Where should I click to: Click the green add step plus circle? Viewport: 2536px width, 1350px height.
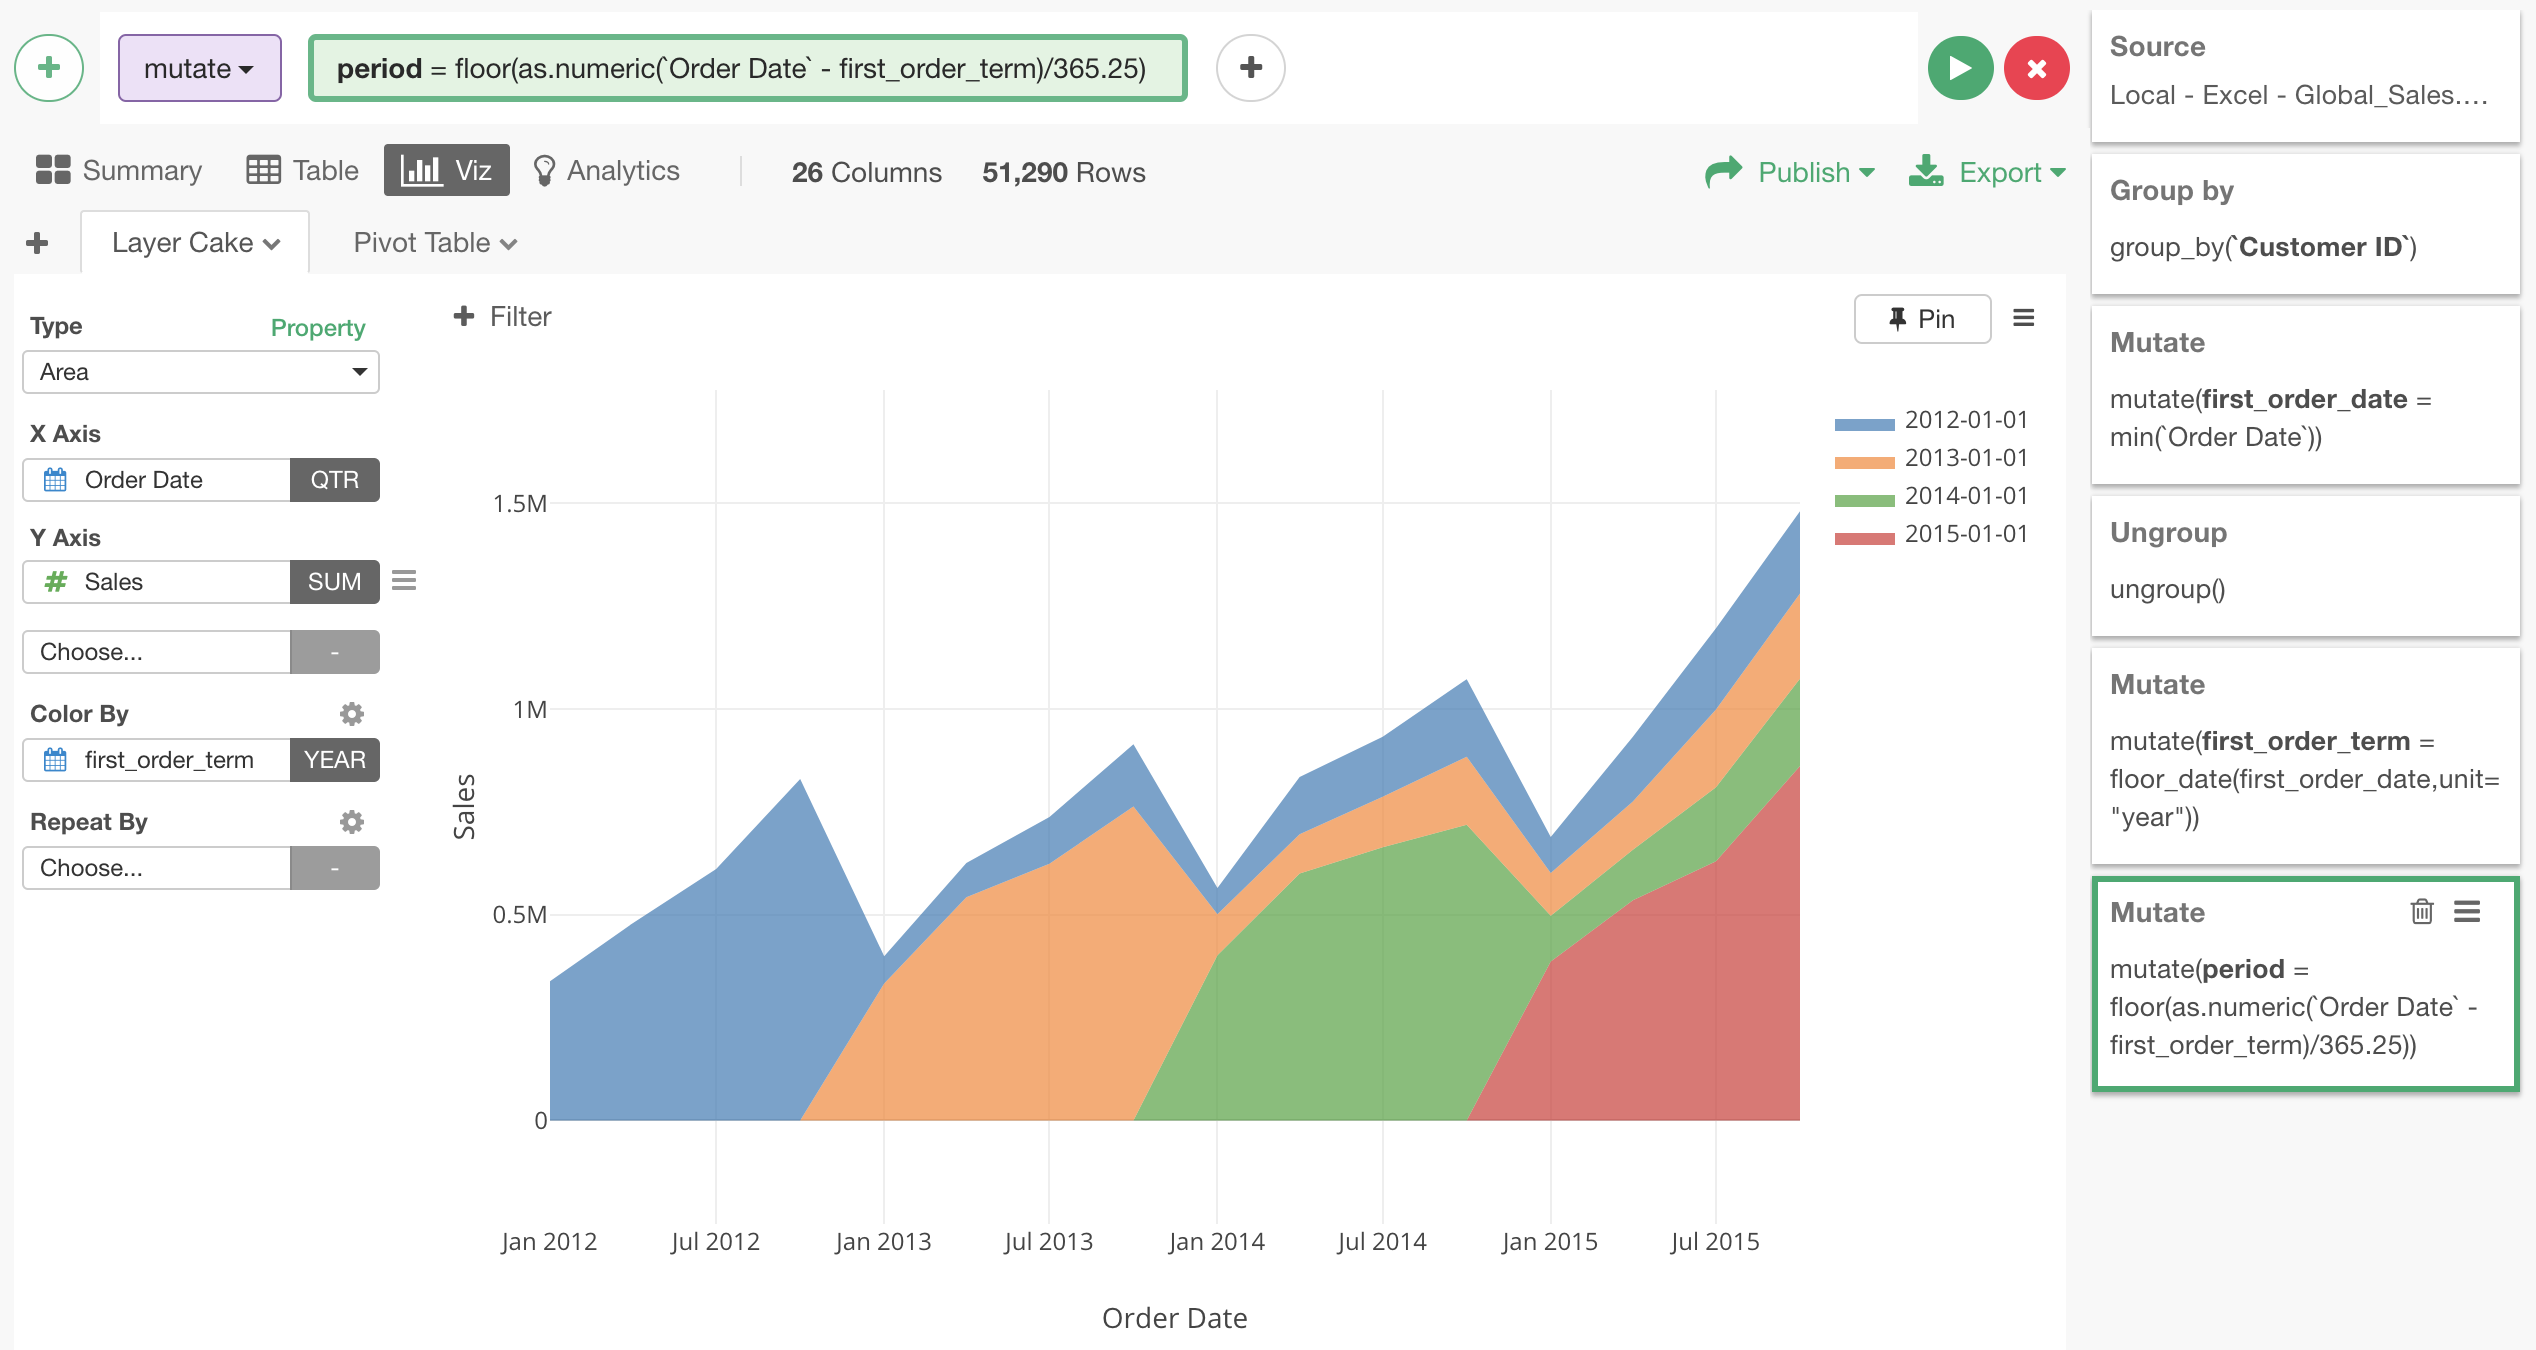pyautogui.click(x=48, y=68)
